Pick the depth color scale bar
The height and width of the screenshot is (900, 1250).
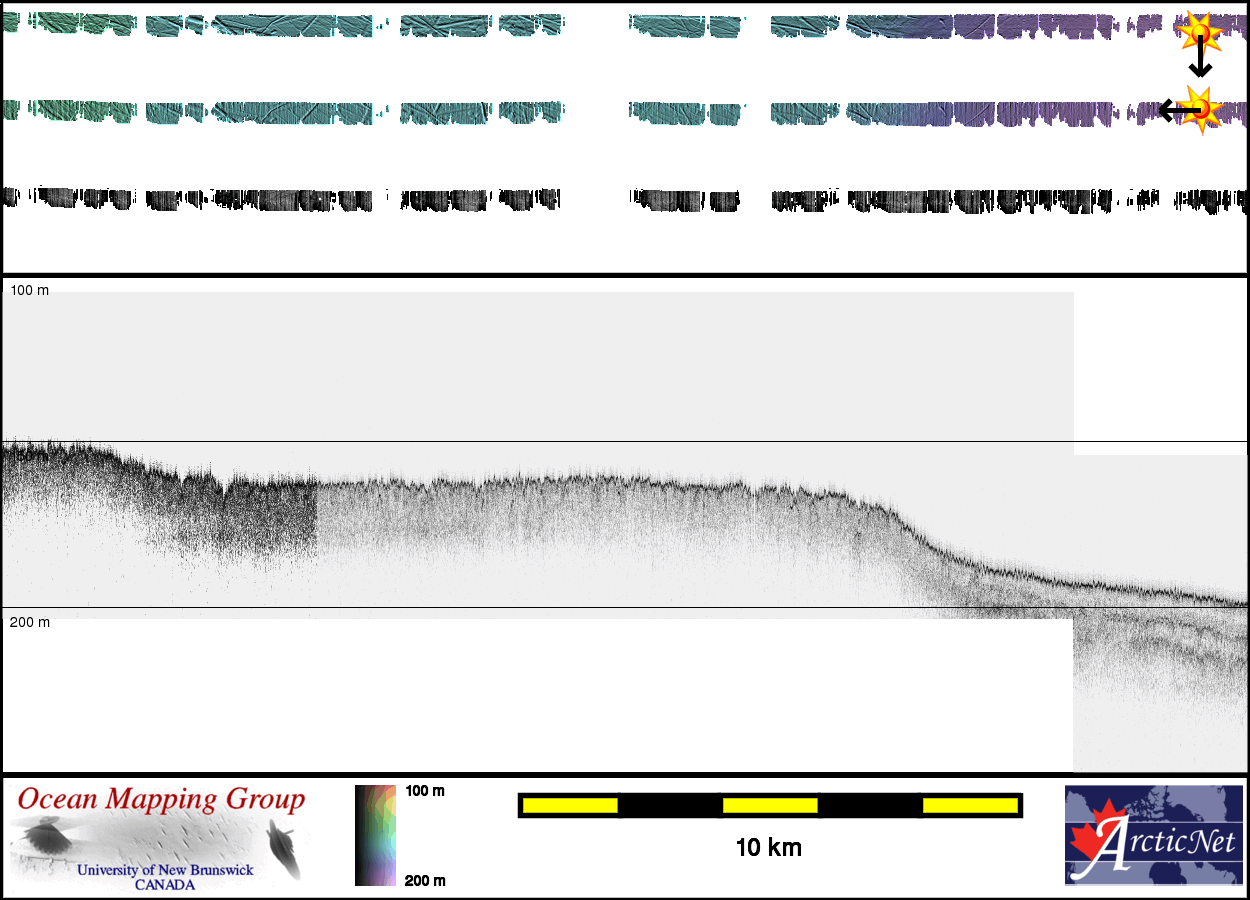point(376,835)
